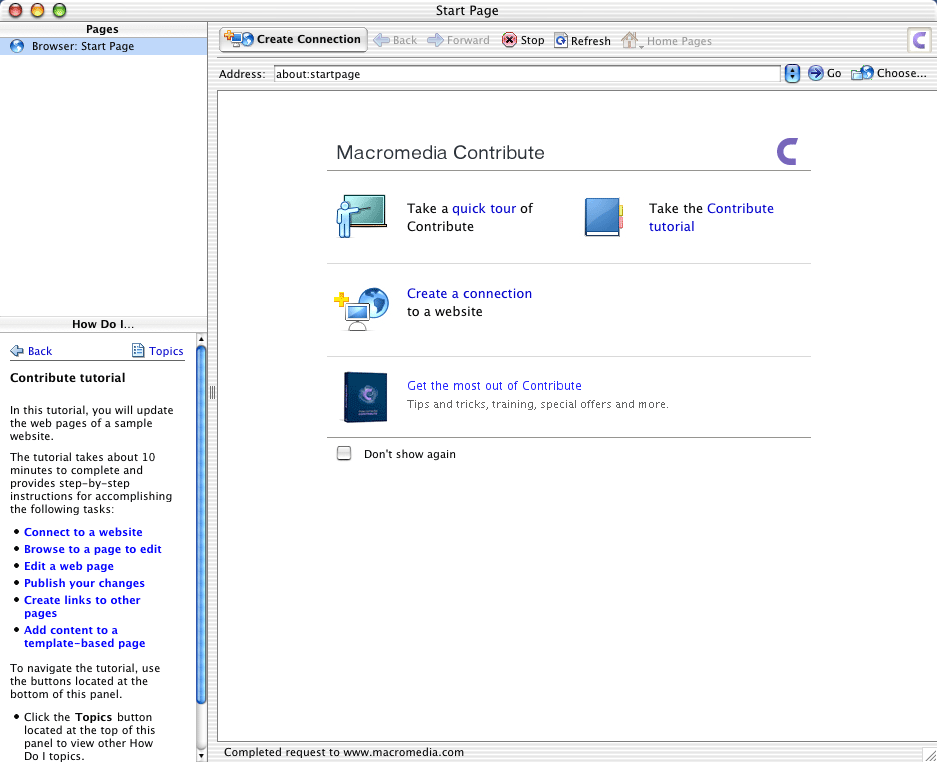
Task: Click Back in the How Do I panel
Action: click(32, 351)
